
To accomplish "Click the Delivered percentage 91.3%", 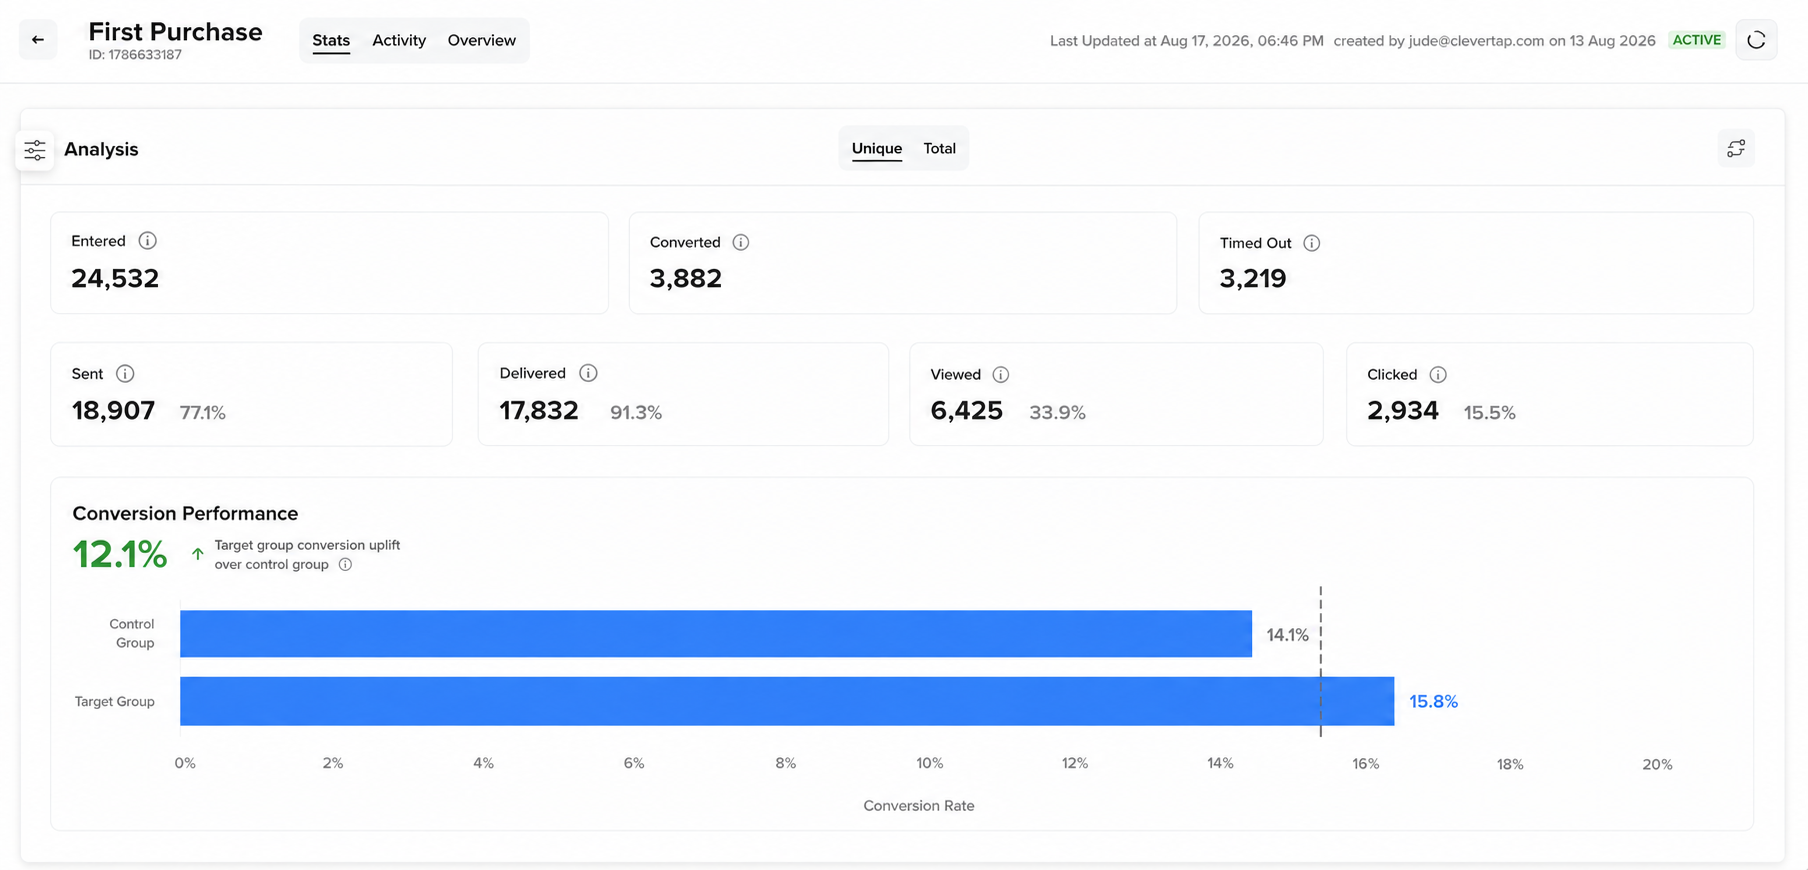I will point(636,412).
